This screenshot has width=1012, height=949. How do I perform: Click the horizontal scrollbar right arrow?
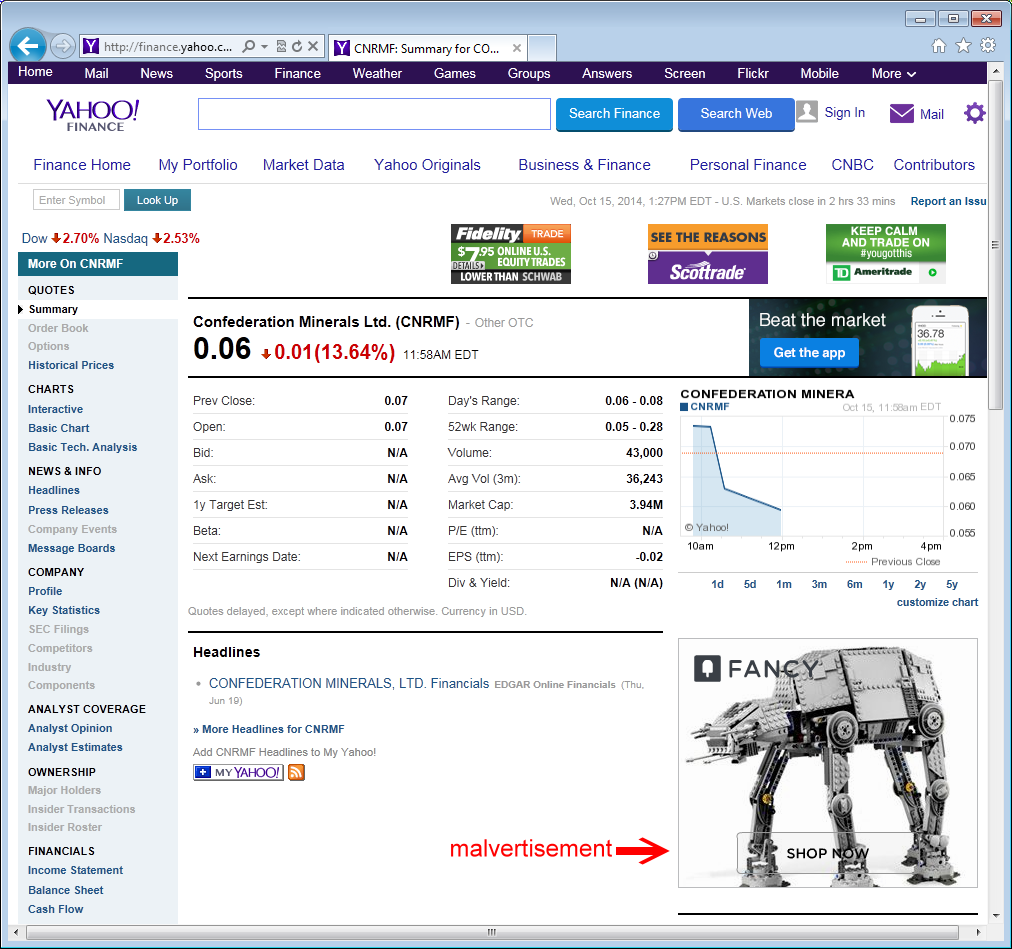pyautogui.click(x=978, y=932)
